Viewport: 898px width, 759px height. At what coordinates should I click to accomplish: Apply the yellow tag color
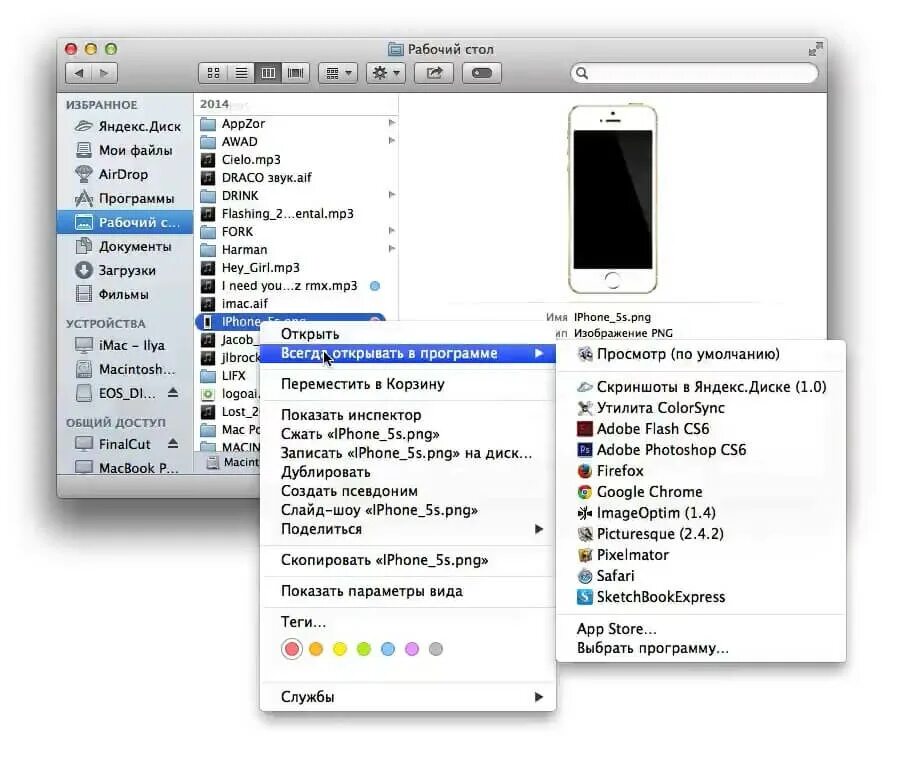340,649
